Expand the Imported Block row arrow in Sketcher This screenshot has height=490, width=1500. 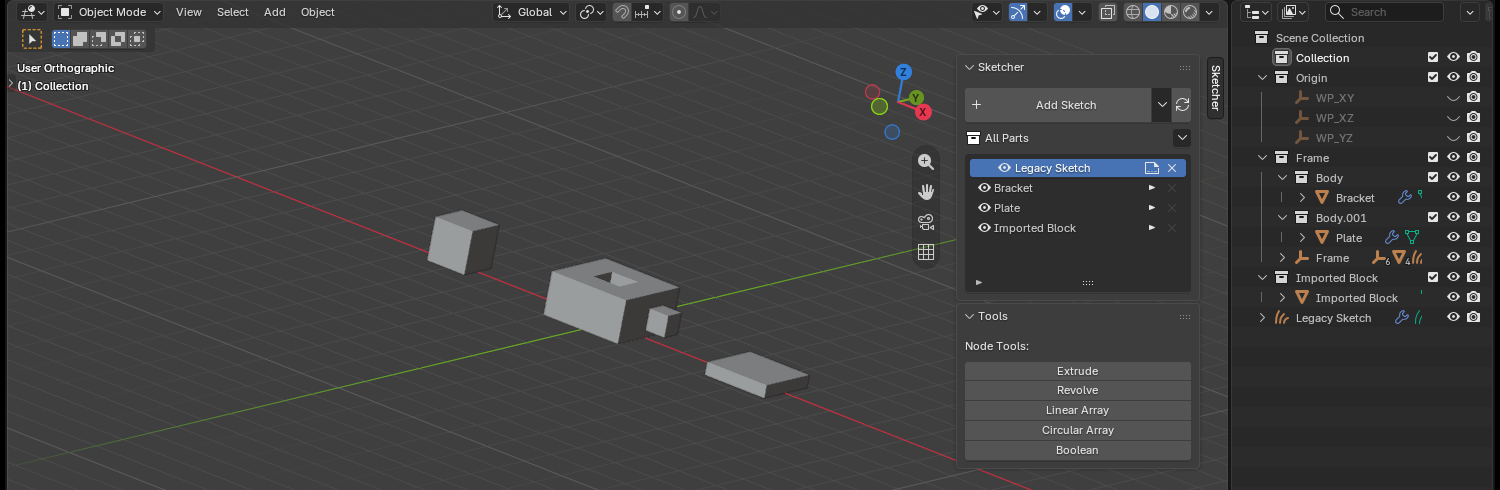click(x=1152, y=228)
